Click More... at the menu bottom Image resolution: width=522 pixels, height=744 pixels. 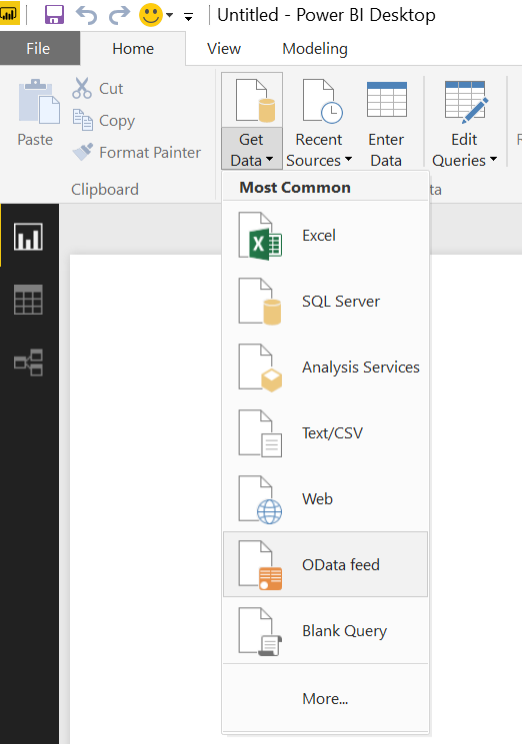(x=326, y=698)
